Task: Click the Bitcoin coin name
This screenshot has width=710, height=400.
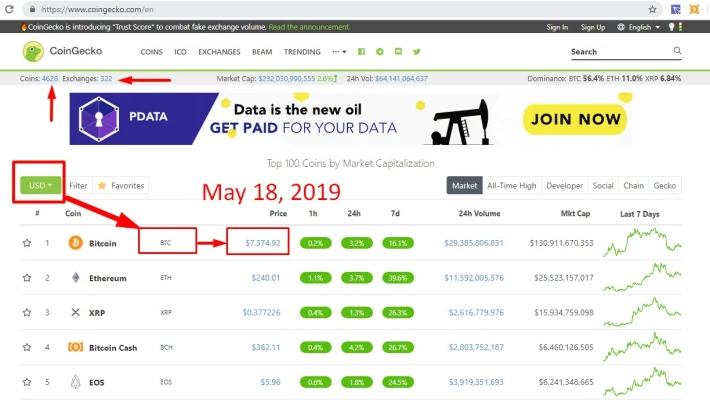Action: click(102, 243)
